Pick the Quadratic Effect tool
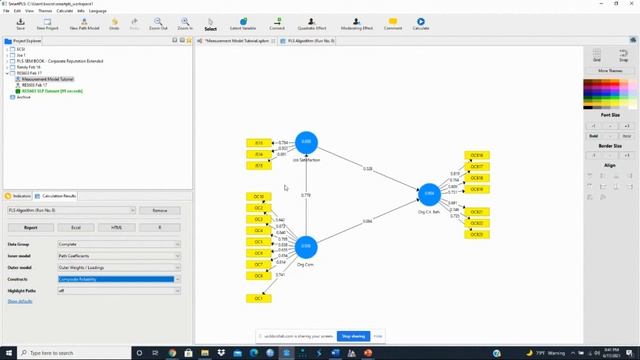The image size is (640, 360). coord(311,24)
